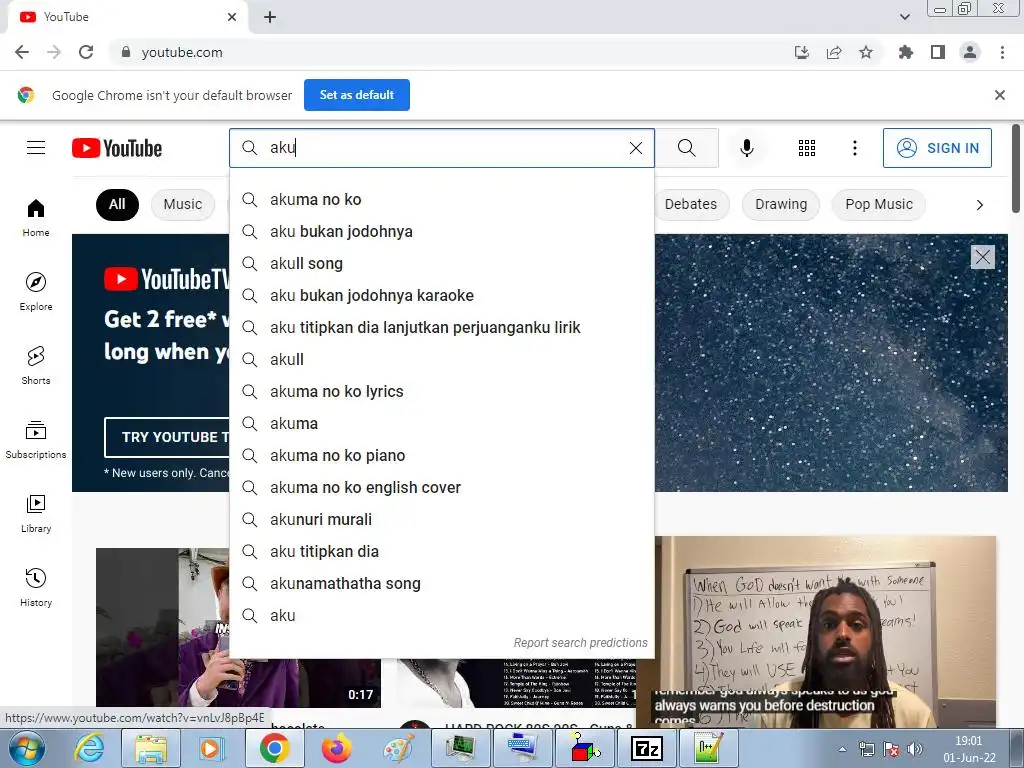Screen dimensions: 1024x768
Task: Close the YouTube TV banner ad
Action: click(x=983, y=257)
